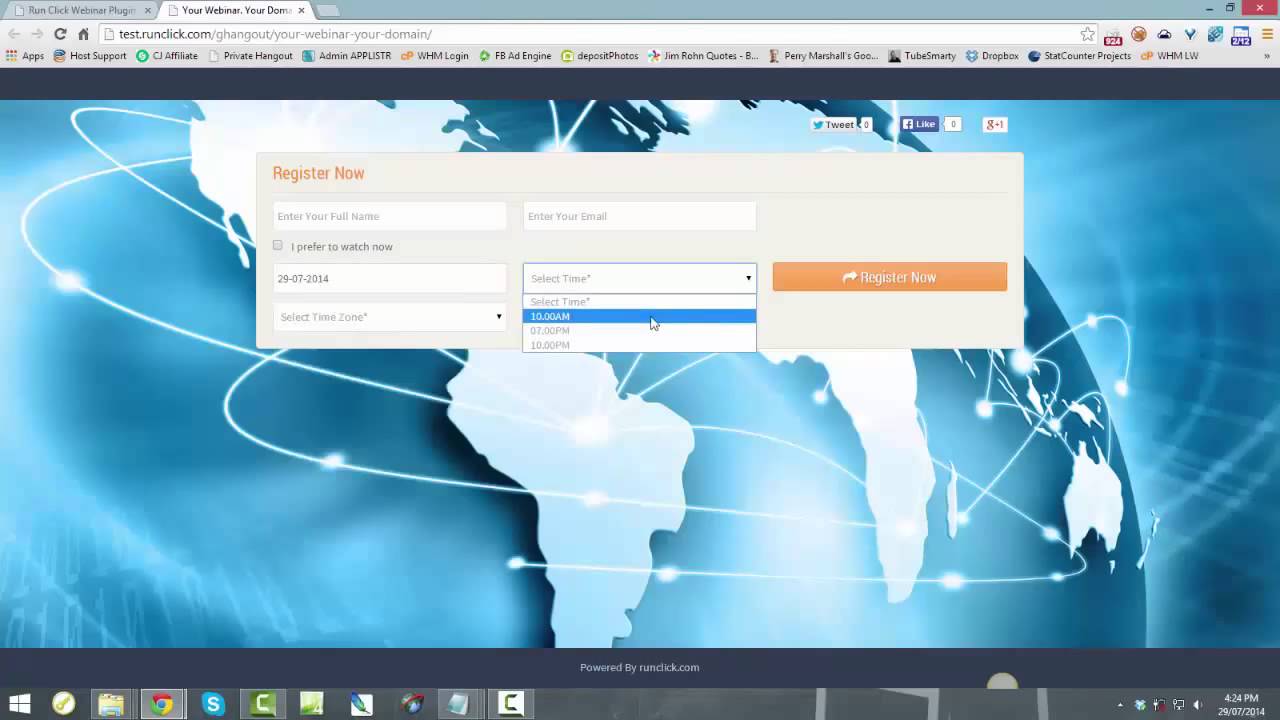Open the Private Hangout bookmark
The height and width of the screenshot is (720, 1280).
coord(250,56)
